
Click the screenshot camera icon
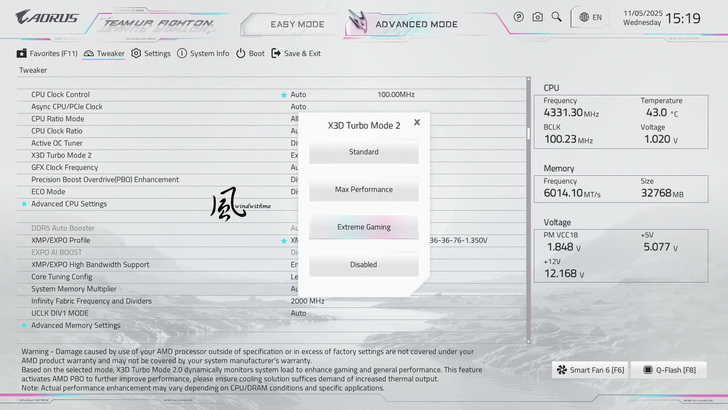pos(537,17)
